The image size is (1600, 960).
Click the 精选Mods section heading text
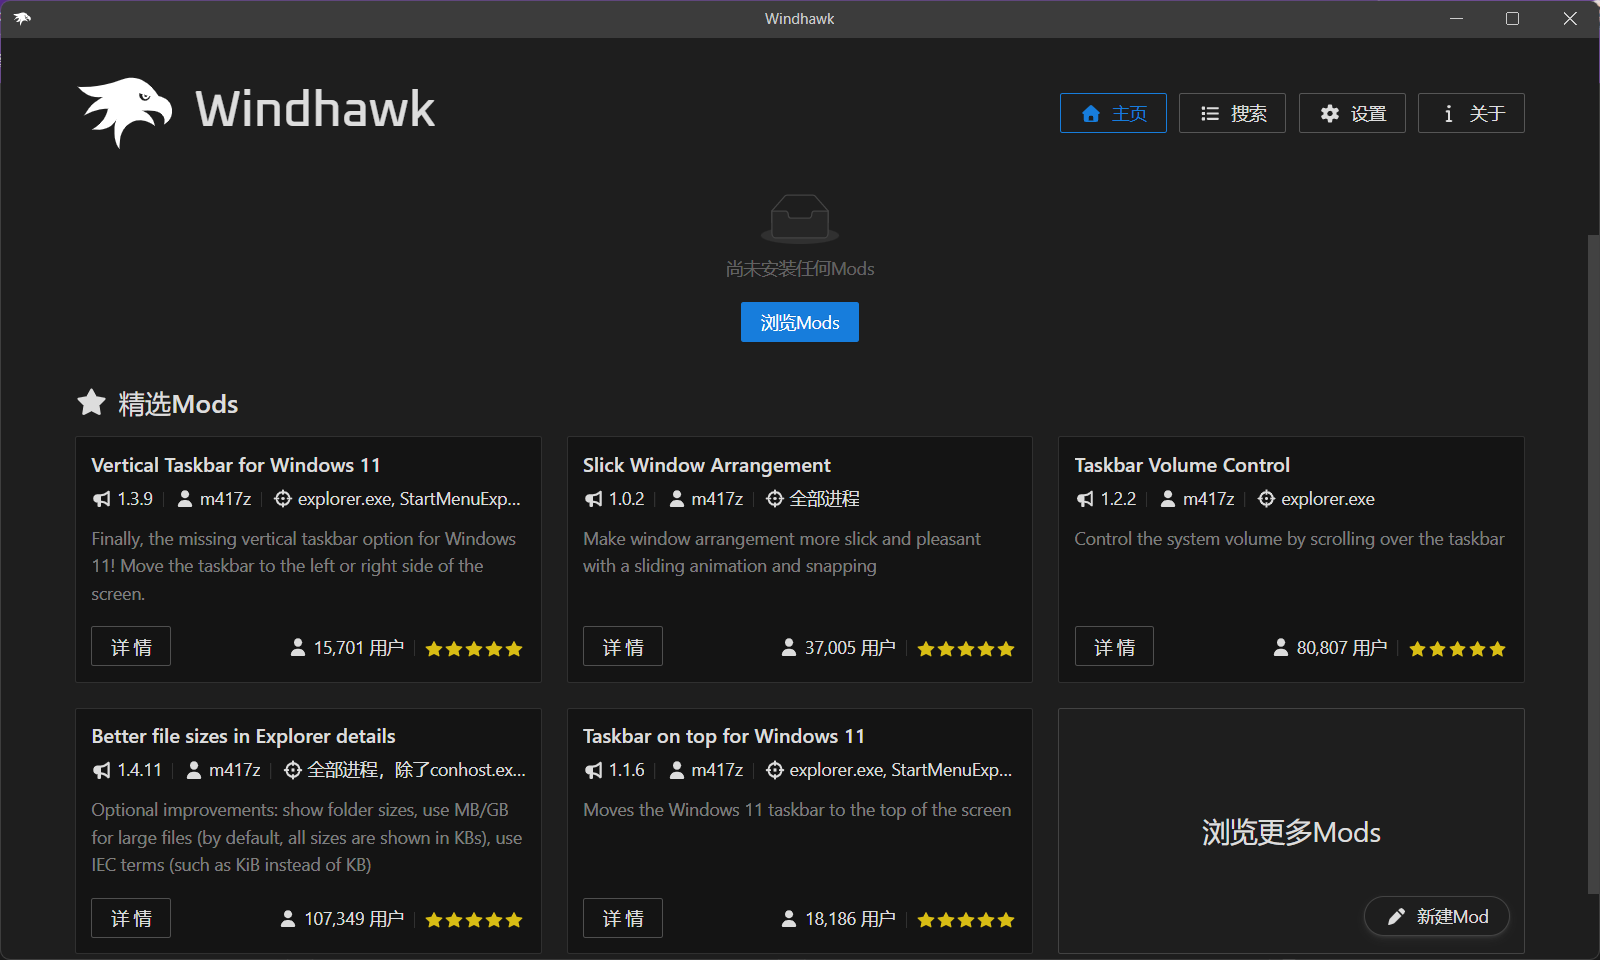click(x=178, y=404)
